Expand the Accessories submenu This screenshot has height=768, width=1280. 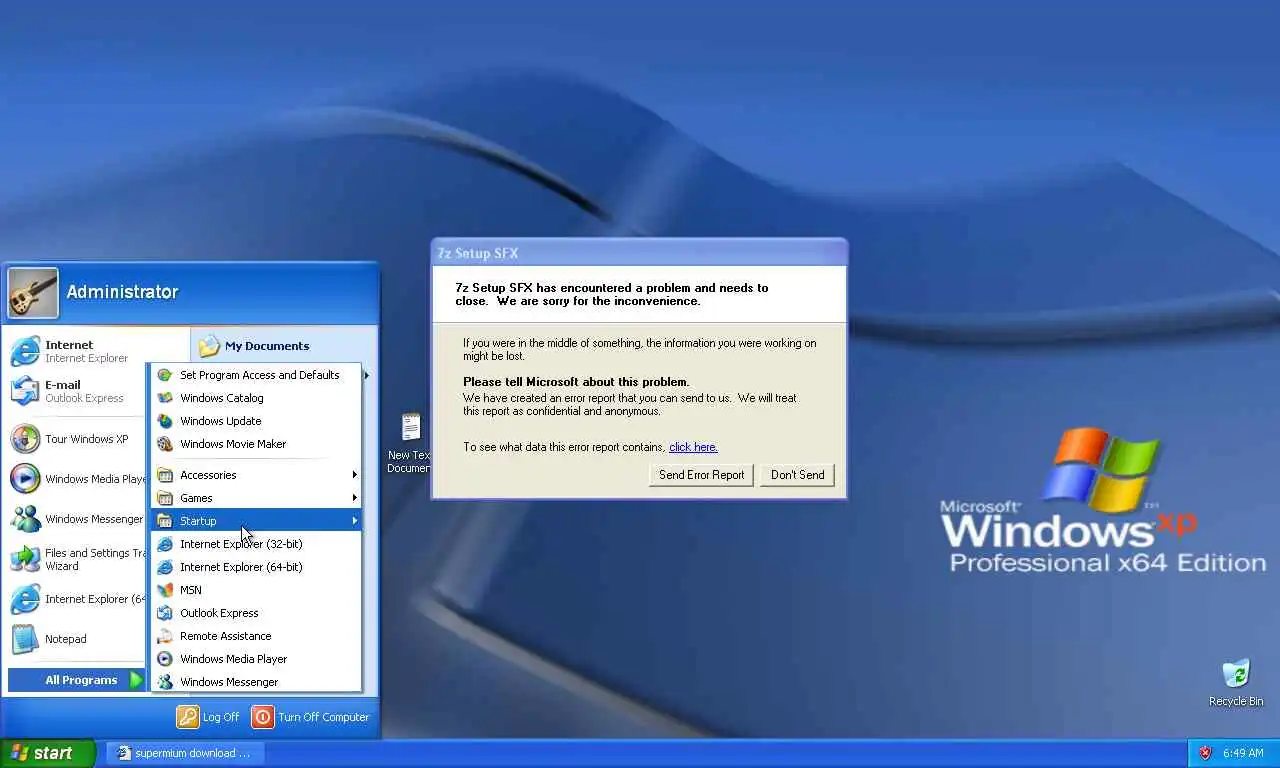coord(256,475)
